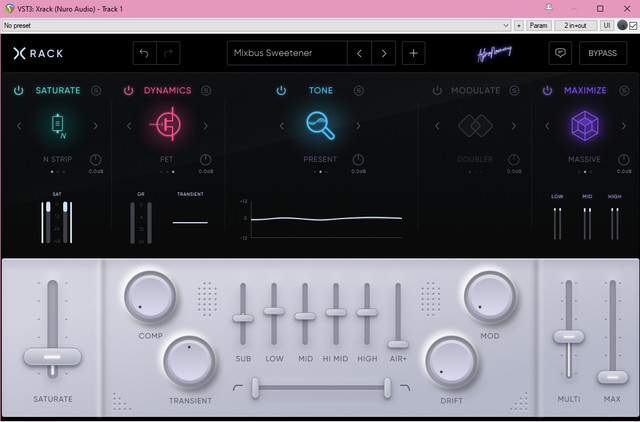Click the AIR+ band fader

(398, 344)
